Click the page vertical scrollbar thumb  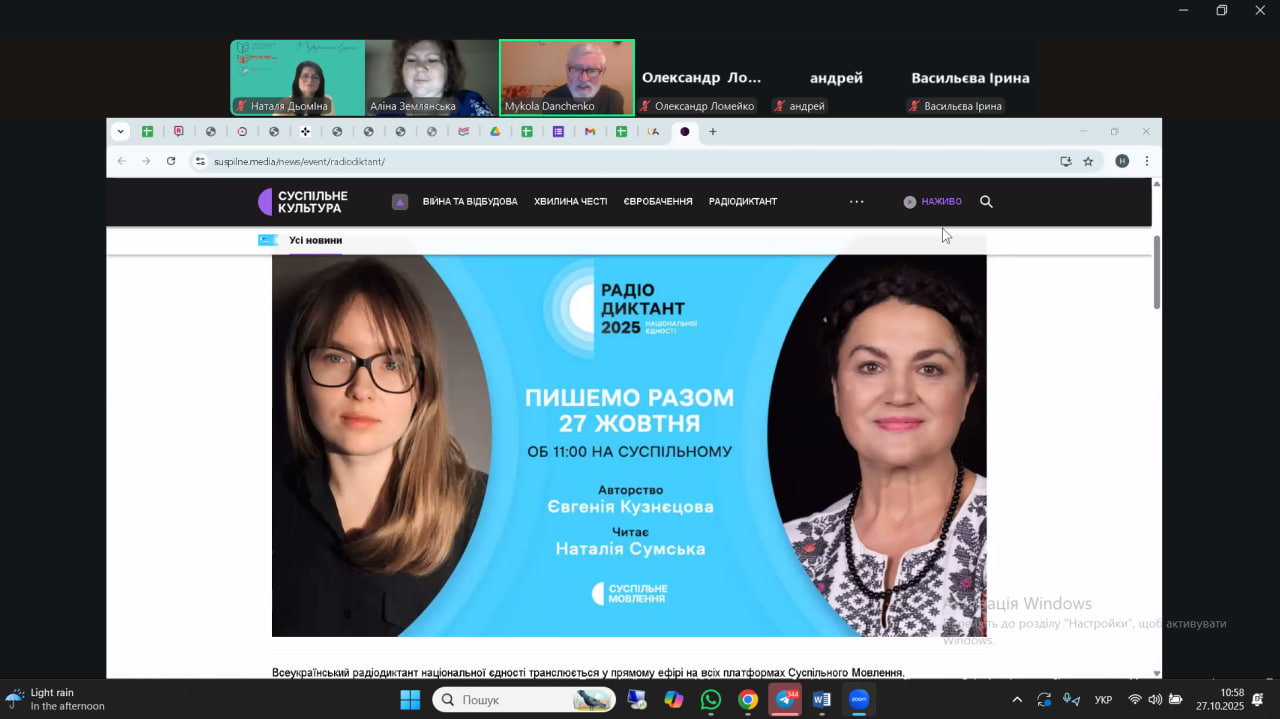1157,272
